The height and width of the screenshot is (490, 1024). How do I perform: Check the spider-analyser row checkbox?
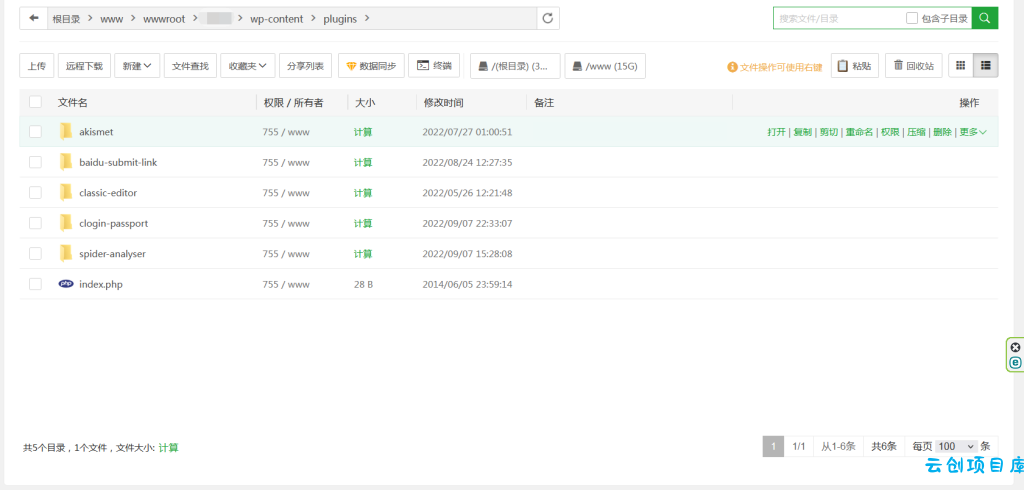pyautogui.click(x=35, y=253)
